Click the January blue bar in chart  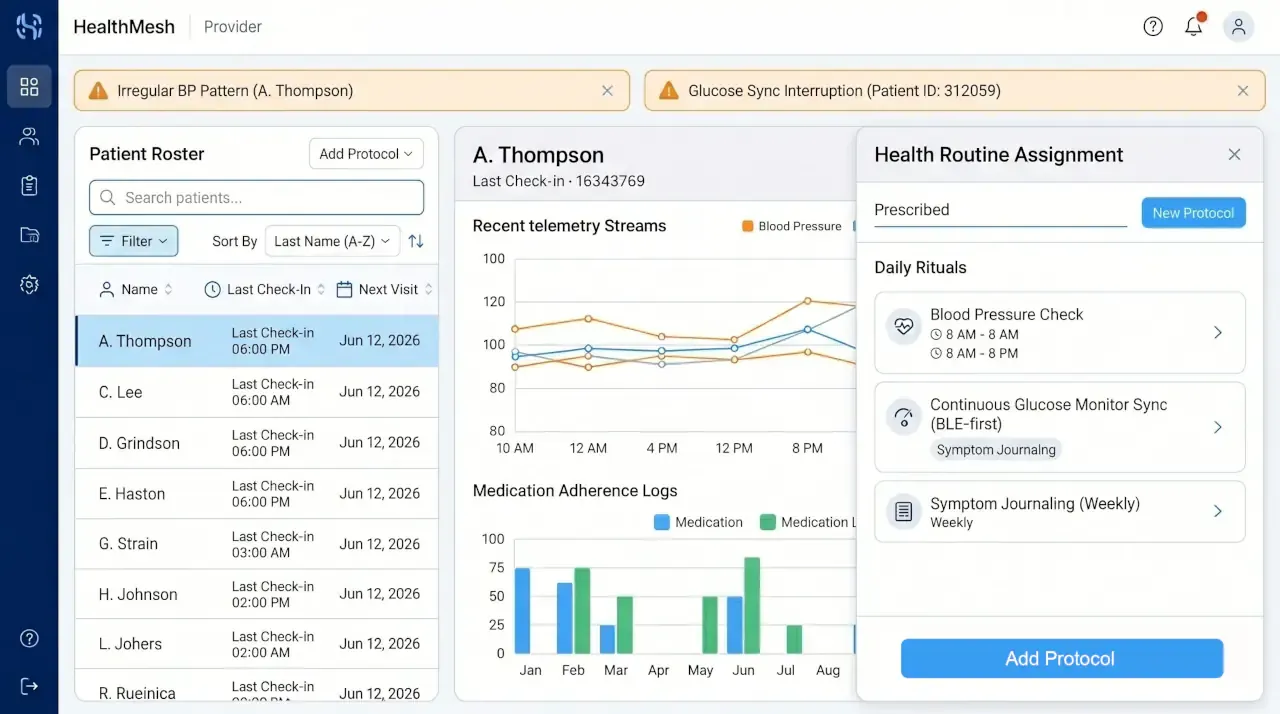click(522, 610)
